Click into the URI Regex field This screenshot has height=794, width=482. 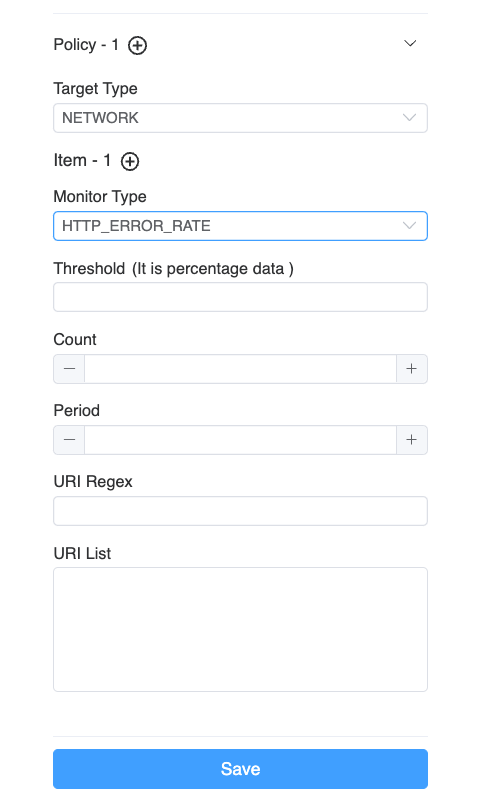click(240, 511)
